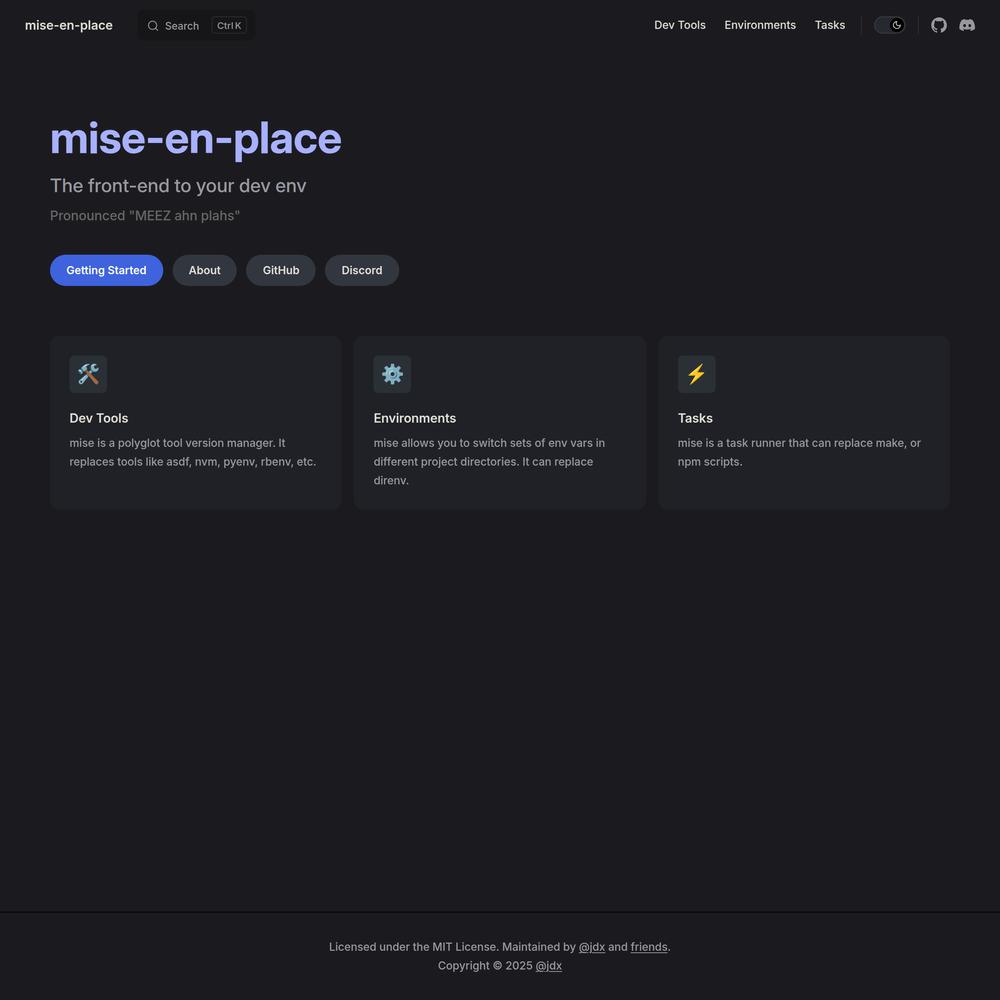This screenshot has width=1000, height=1000.
Task: Open the Tasks feature card heading
Action: tap(695, 418)
